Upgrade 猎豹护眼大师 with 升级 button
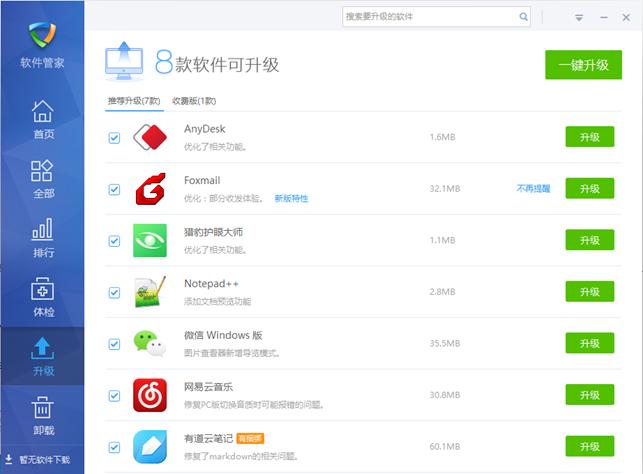This screenshot has width=643, height=474. tap(590, 240)
